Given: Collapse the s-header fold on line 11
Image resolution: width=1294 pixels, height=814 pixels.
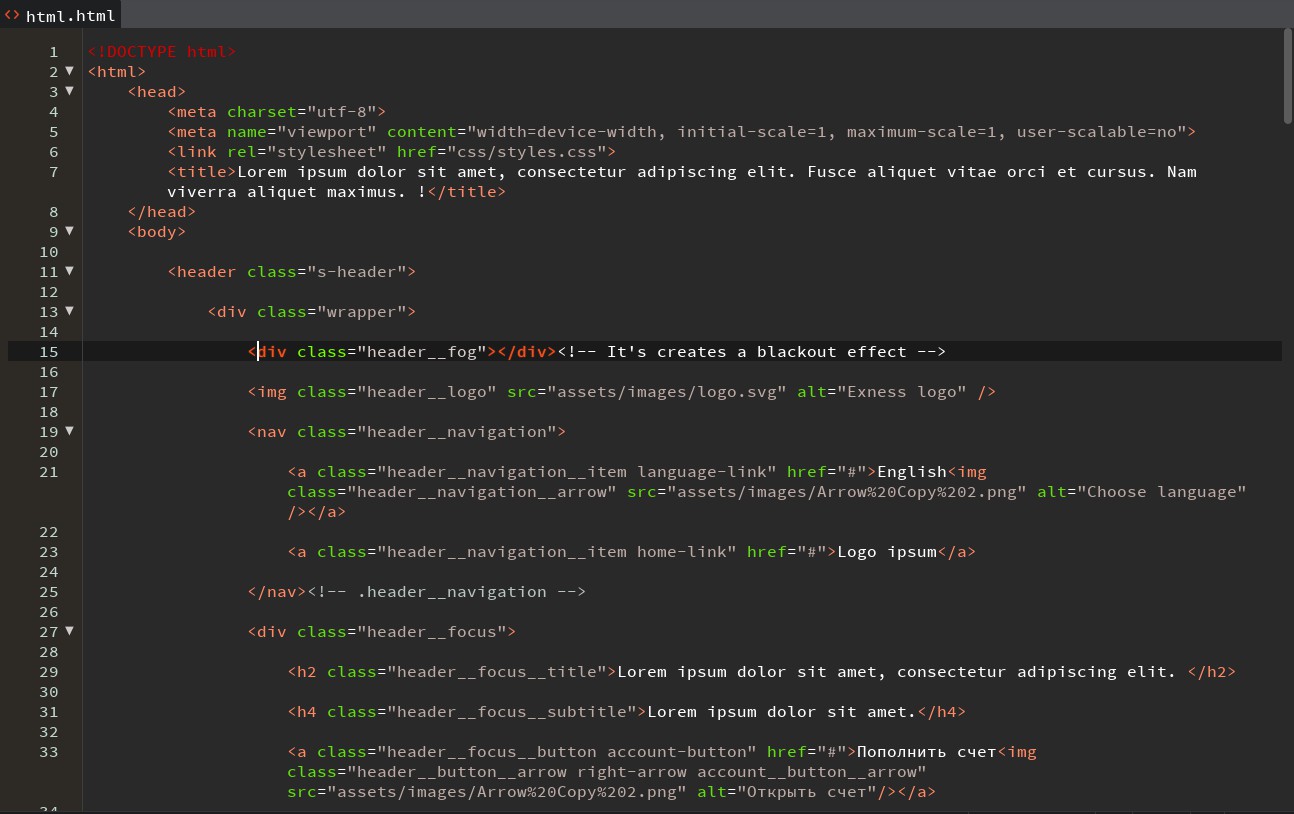Looking at the screenshot, I should (69, 271).
